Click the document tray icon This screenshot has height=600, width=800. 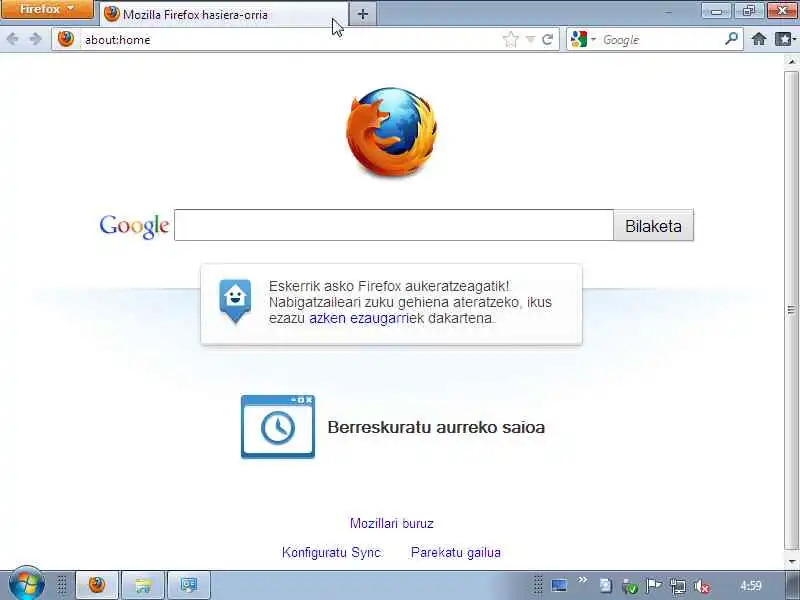[606, 586]
